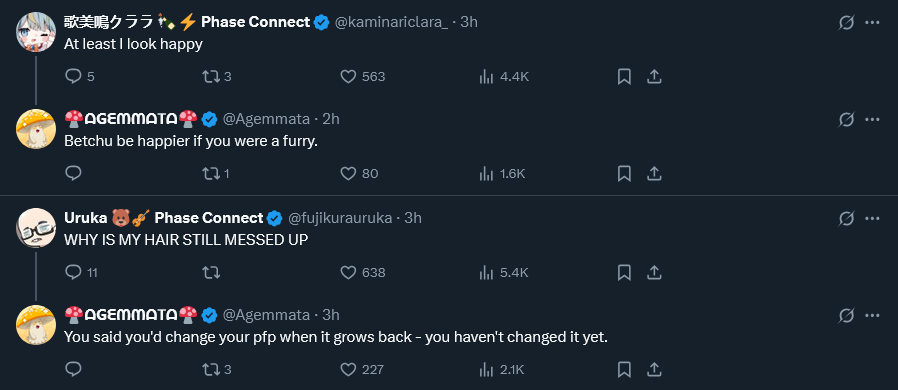Open Grok explain icon on Clara's tweet

point(846,22)
